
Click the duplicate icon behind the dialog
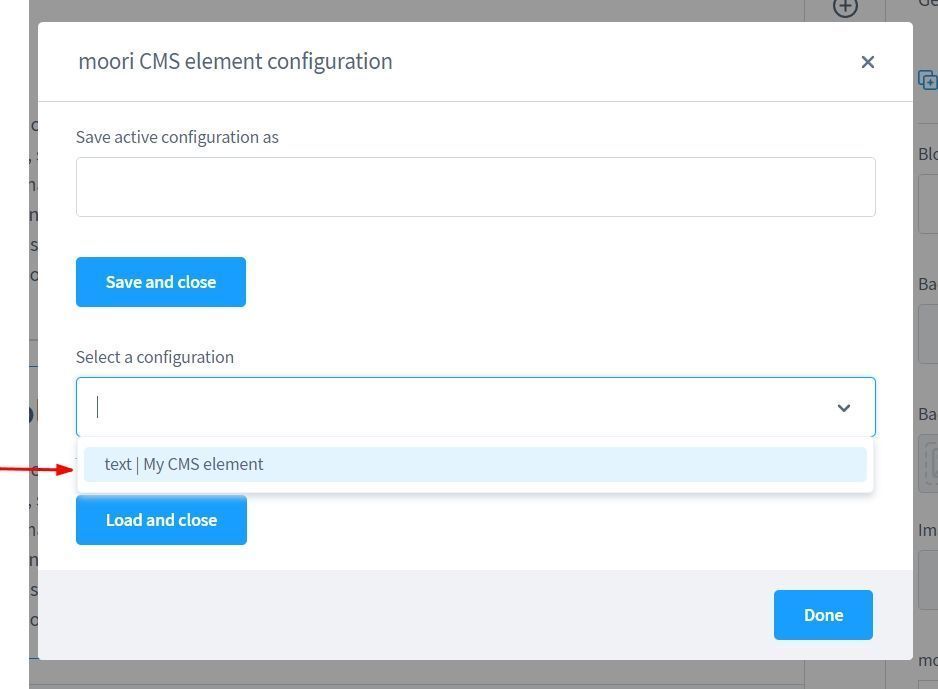tap(927, 81)
